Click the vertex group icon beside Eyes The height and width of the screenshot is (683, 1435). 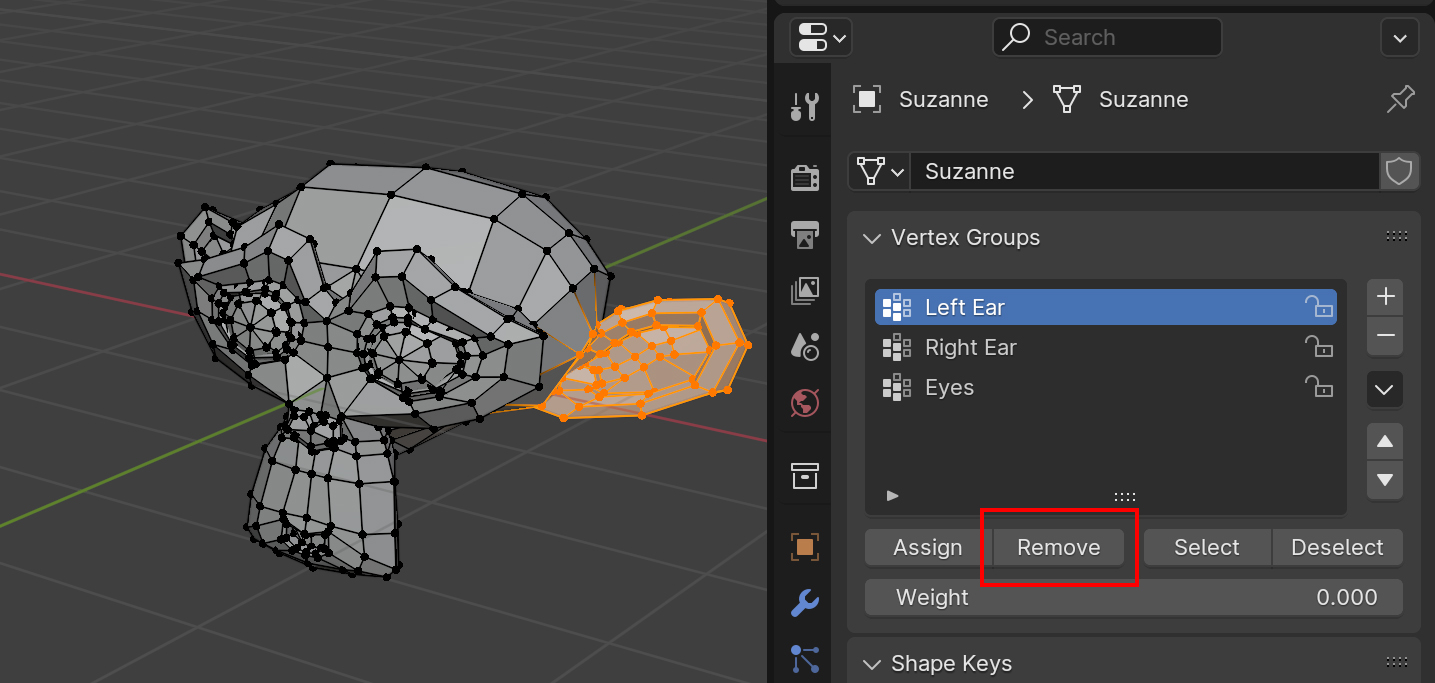click(897, 387)
